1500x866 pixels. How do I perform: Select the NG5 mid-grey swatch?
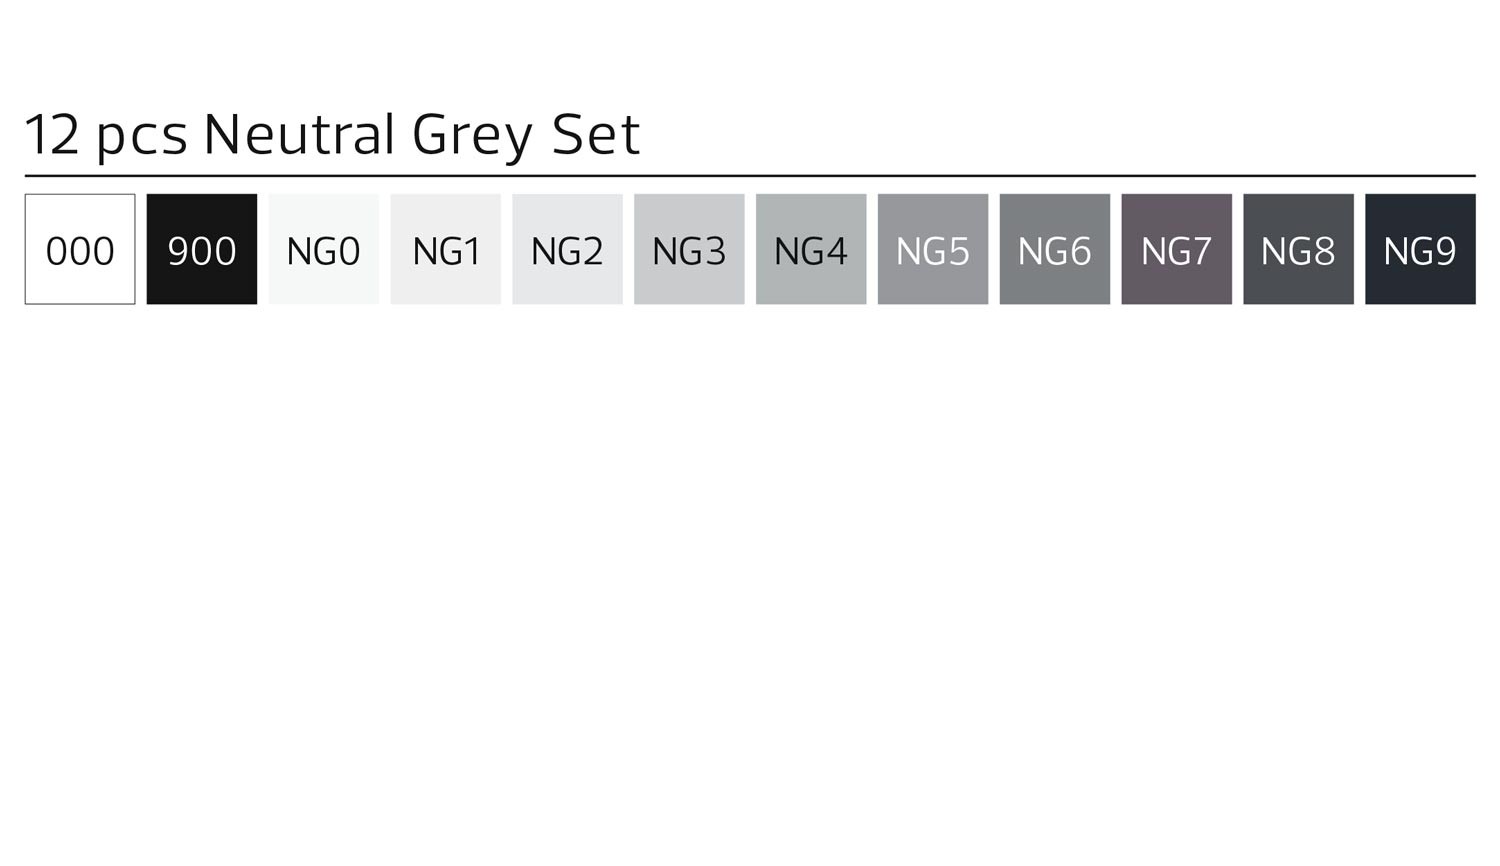[x=933, y=249]
